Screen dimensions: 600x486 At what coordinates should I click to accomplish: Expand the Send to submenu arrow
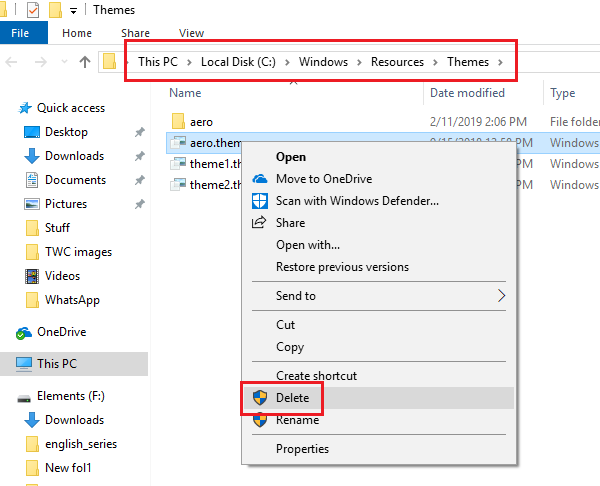pyautogui.click(x=502, y=296)
